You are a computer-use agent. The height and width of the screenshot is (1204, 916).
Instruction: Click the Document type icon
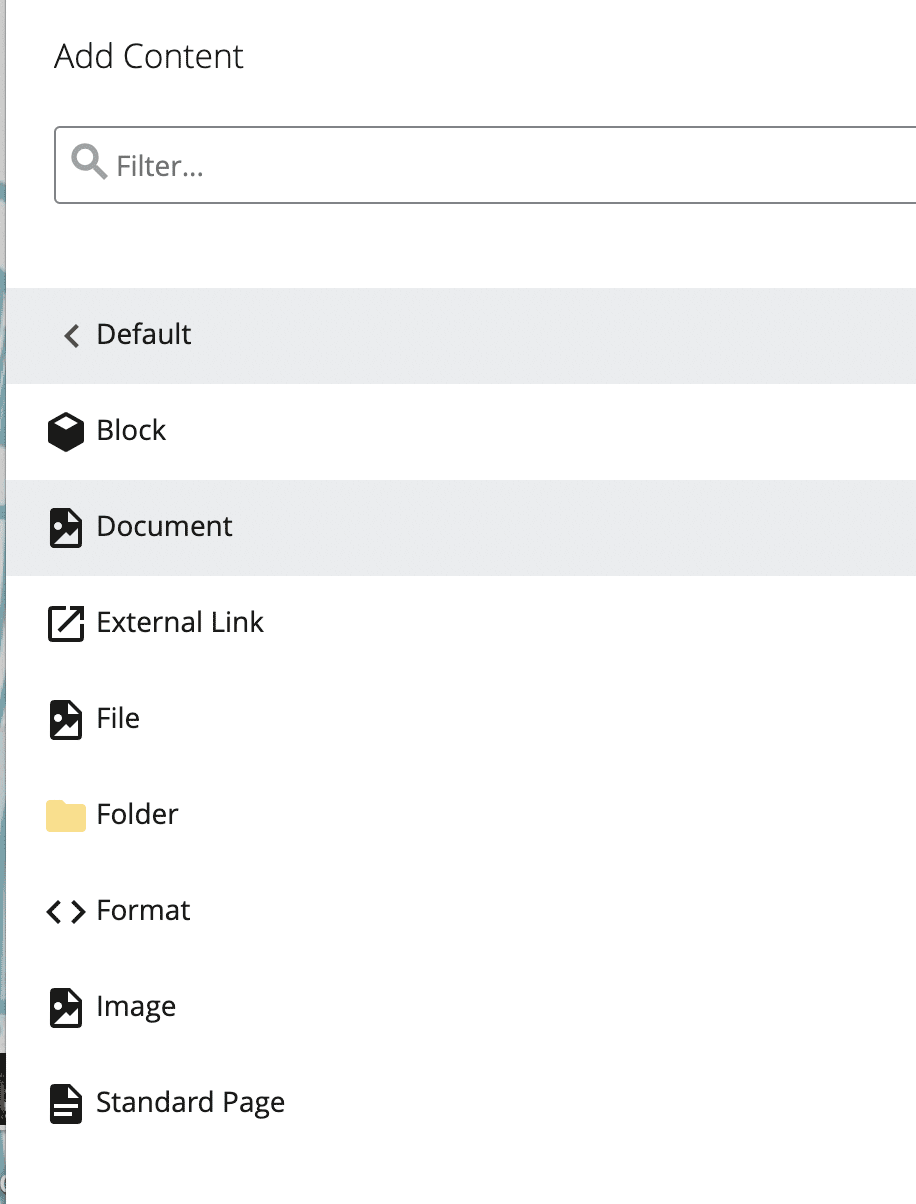coord(65,527)
